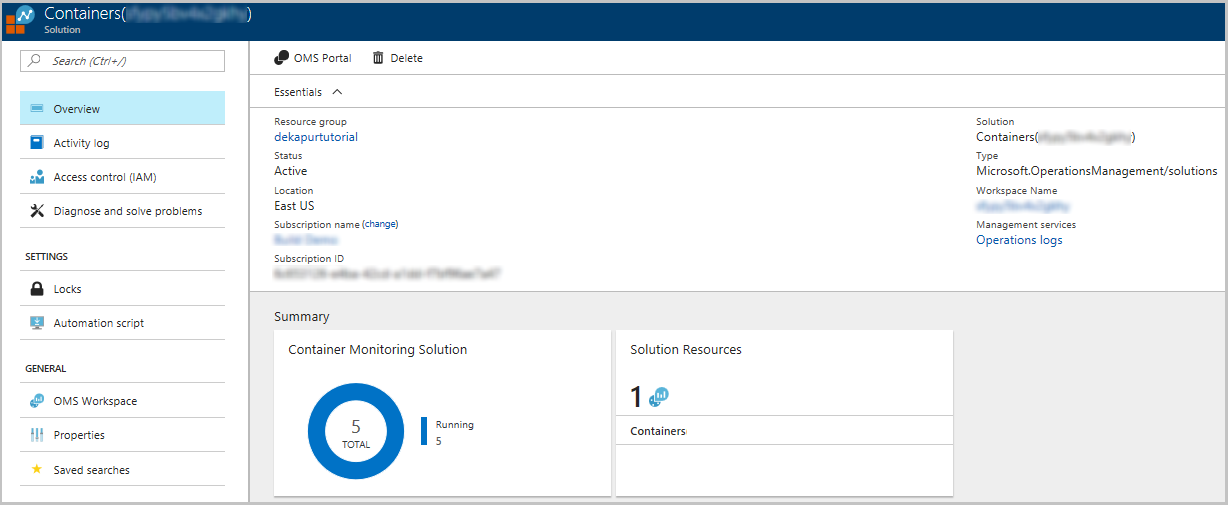Open Diagnose and solve problems

pos(122,211)
